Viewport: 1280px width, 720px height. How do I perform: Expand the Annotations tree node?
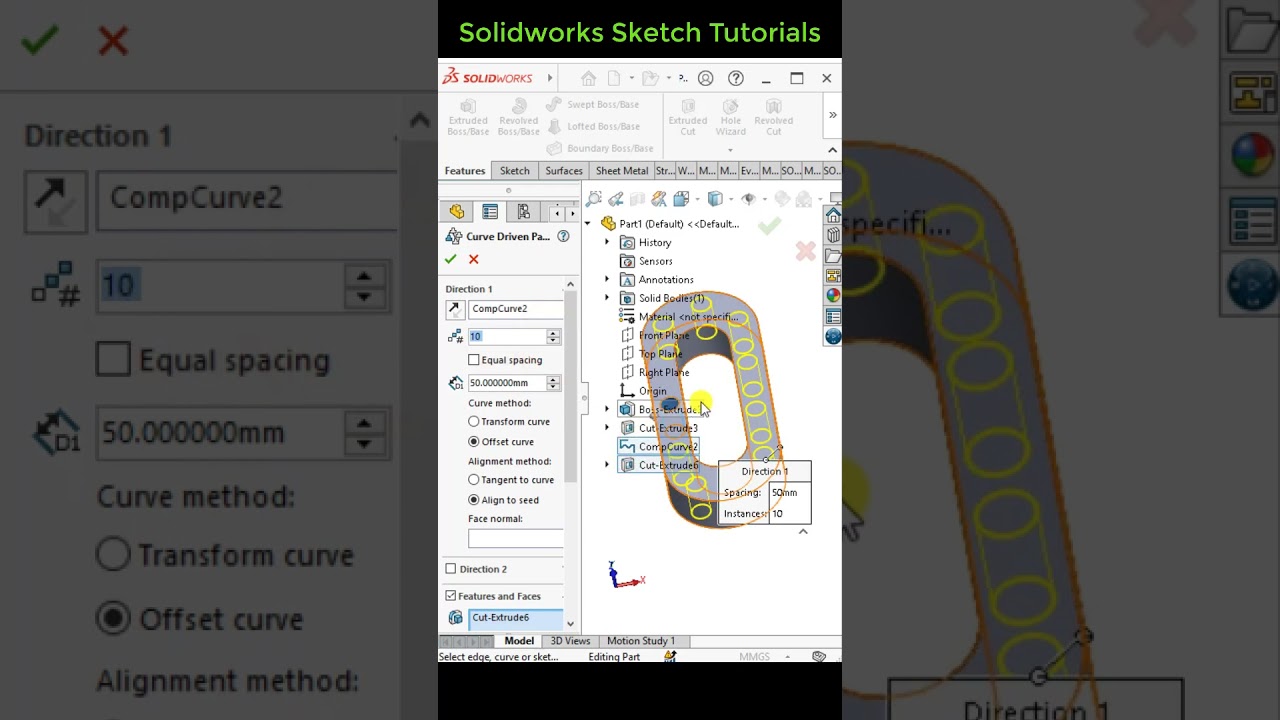[607, 280]
